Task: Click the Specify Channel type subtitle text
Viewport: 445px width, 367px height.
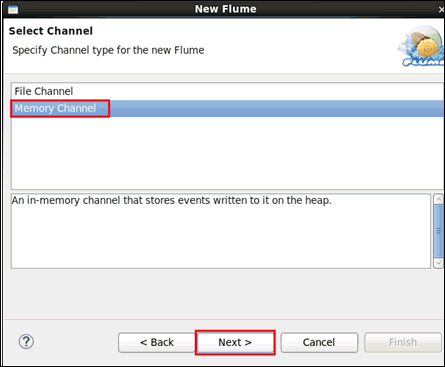Action: point(108,50)
